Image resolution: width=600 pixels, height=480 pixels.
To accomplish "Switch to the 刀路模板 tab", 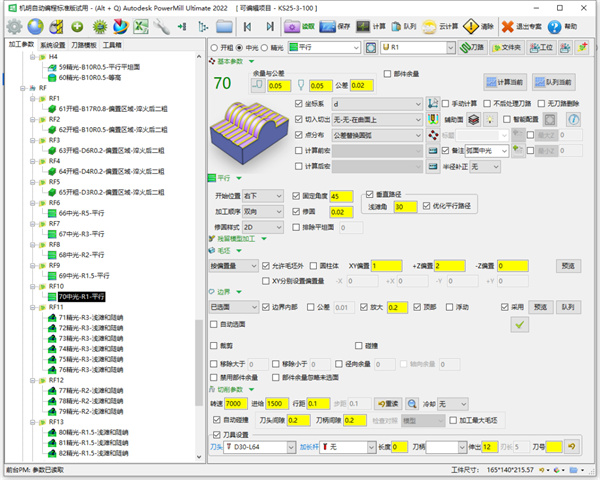I will [x=84, y=45].
